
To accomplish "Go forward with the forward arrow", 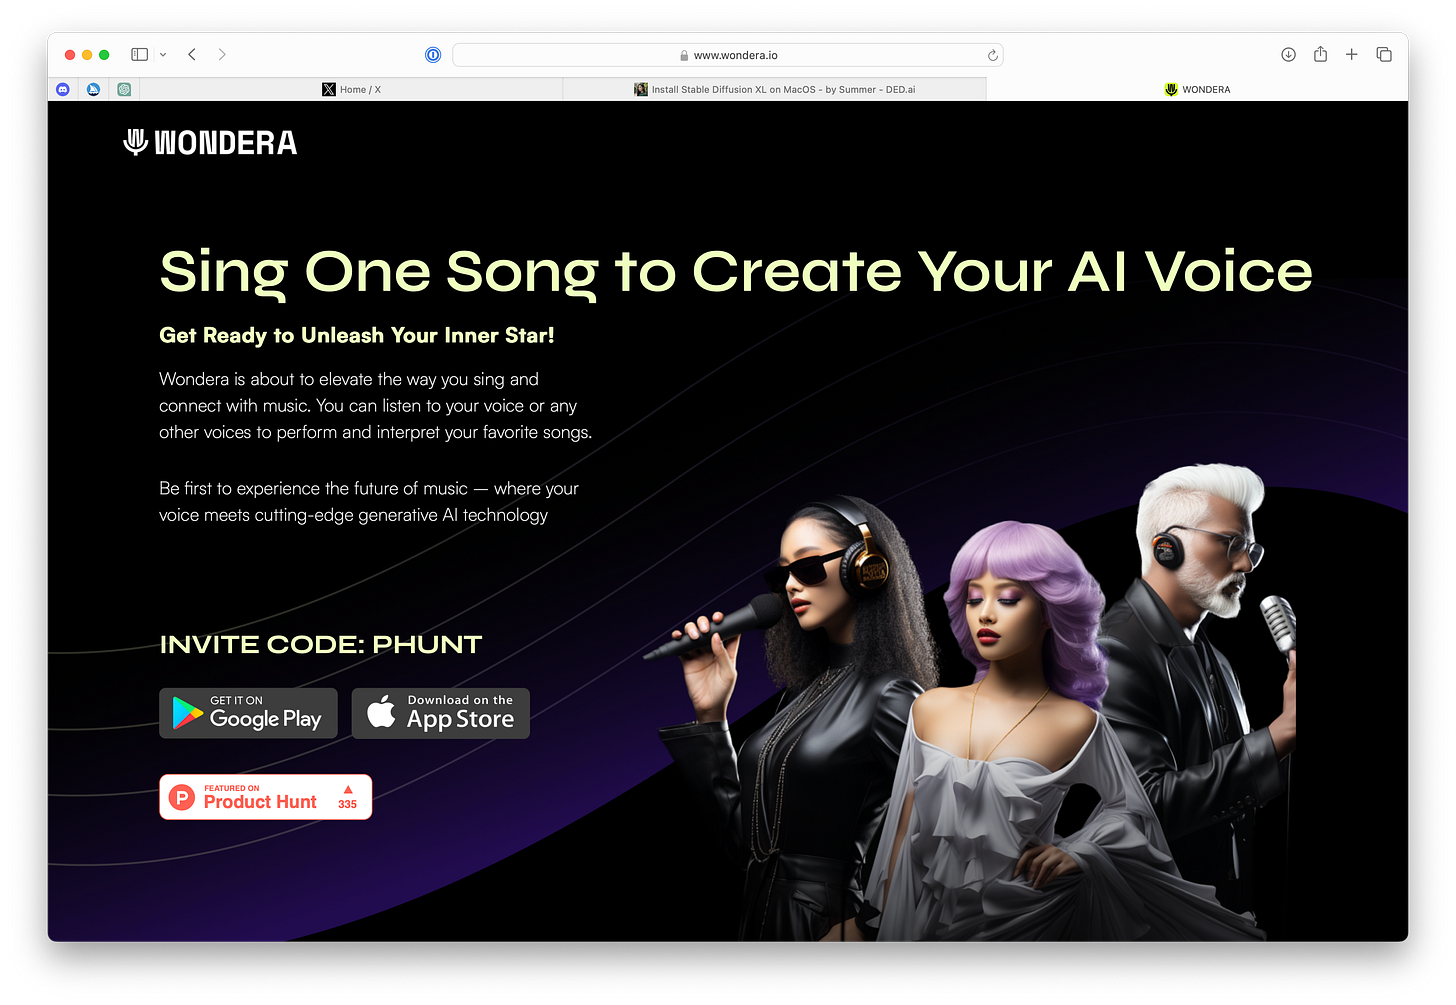I will tap(222, 55).
